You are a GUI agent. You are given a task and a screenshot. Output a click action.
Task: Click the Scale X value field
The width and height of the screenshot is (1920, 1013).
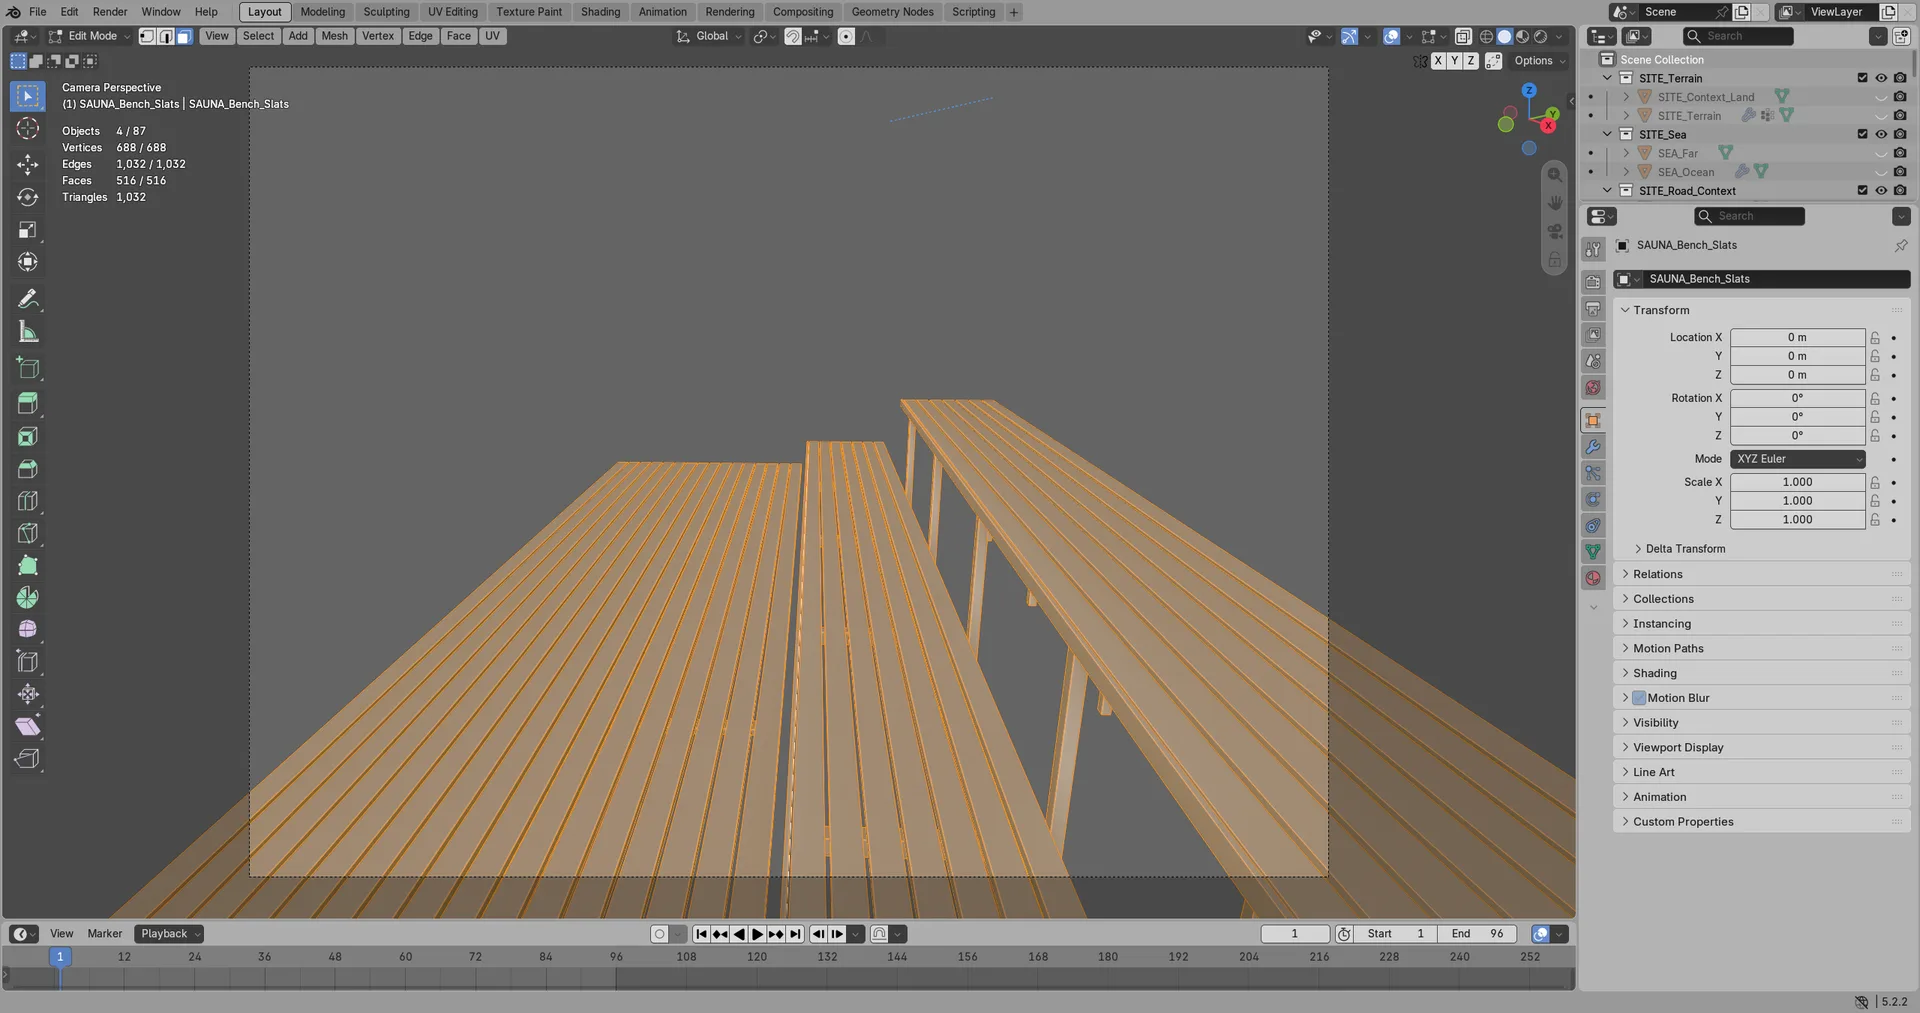point(1797,482)
